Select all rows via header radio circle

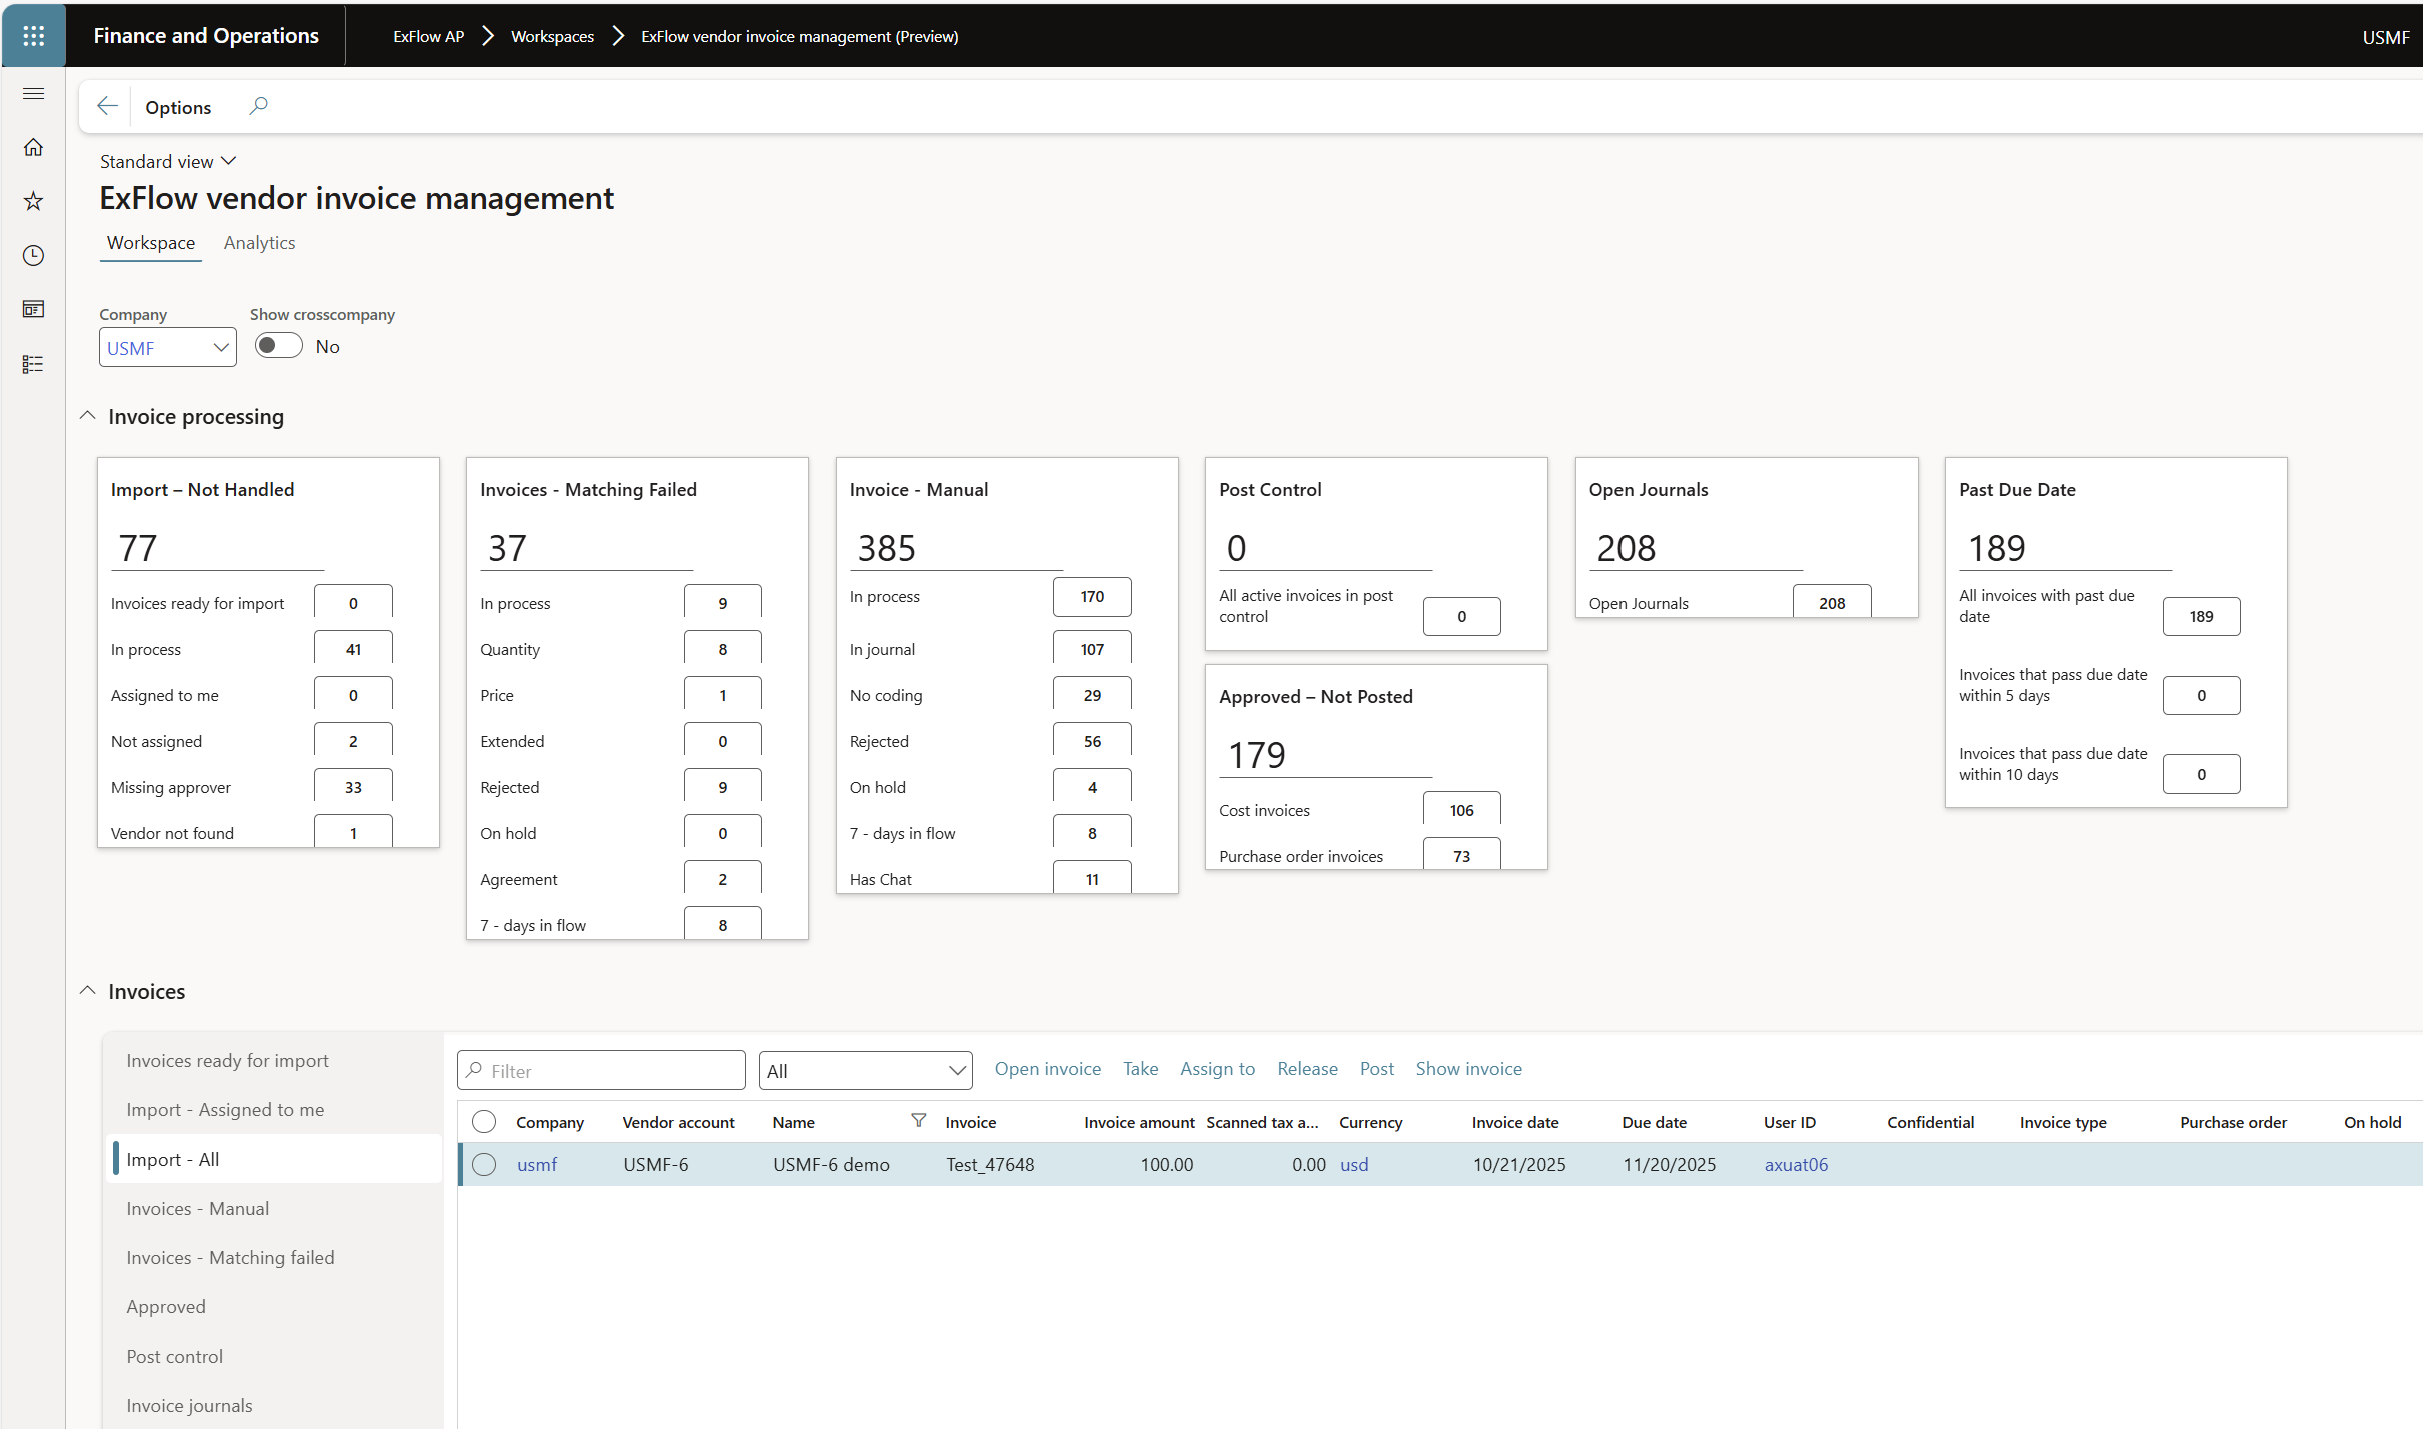[484, 1122]
